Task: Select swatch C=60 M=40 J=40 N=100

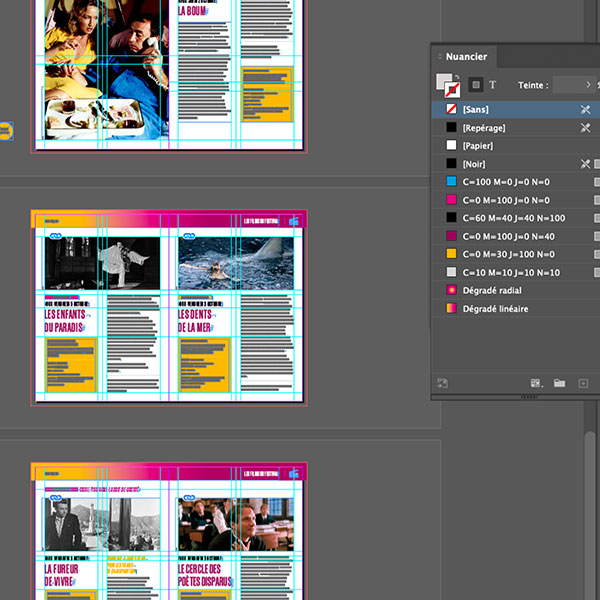Action: (515, 218)
